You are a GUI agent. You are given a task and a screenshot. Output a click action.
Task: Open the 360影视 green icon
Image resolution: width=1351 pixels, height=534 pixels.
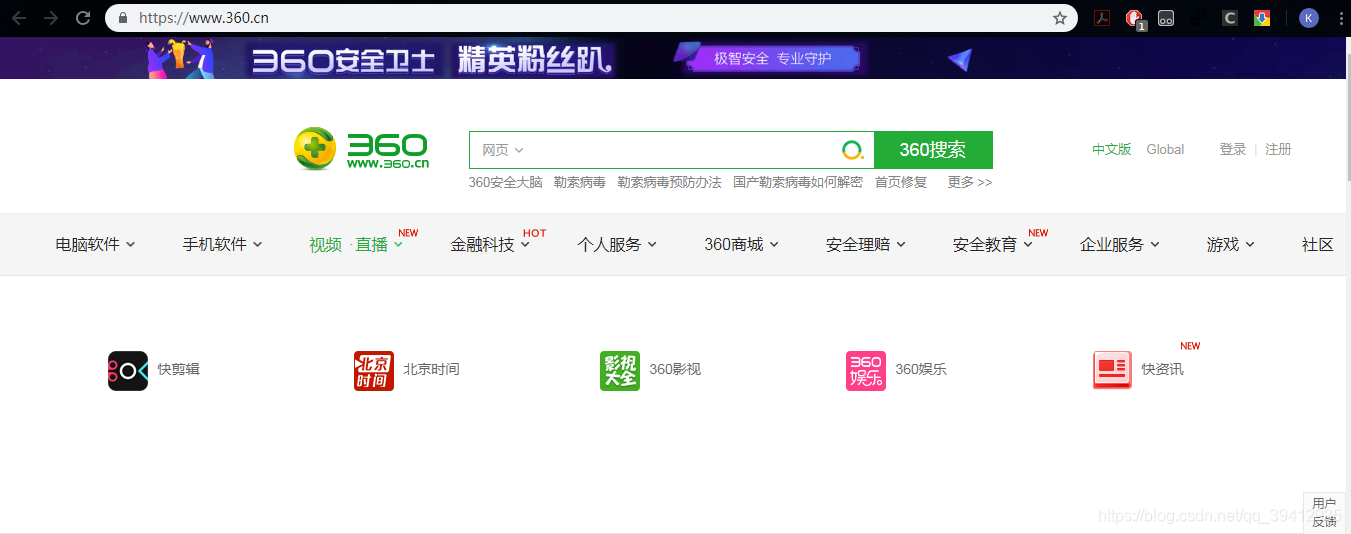pos(620,370)
